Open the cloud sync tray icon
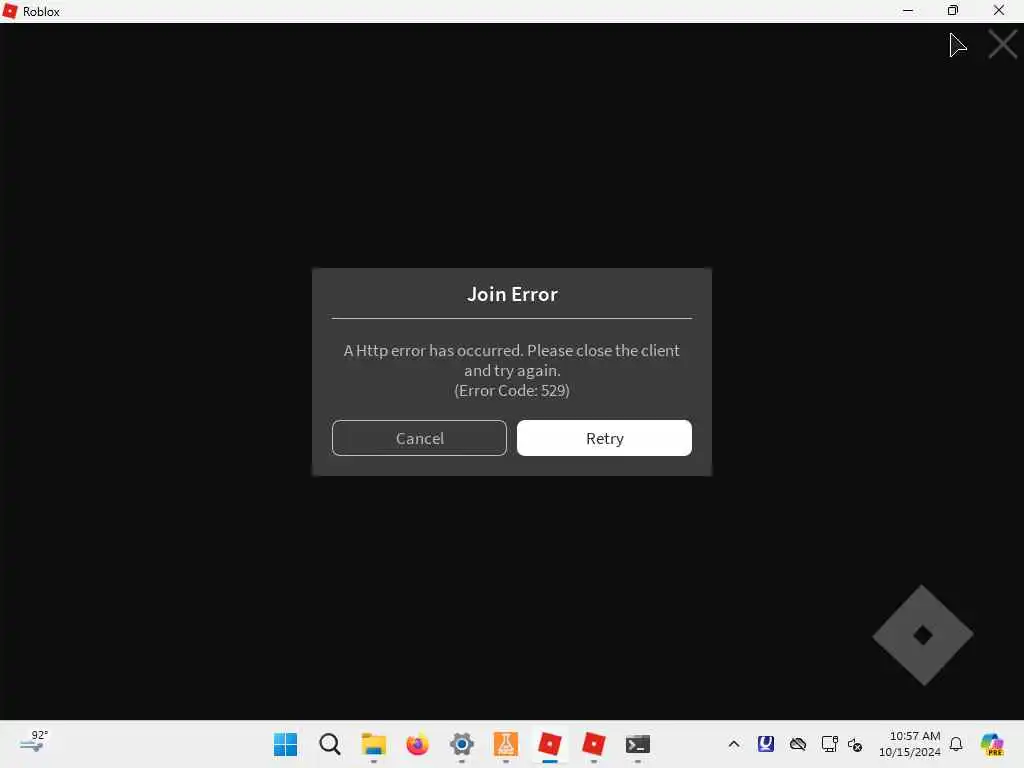This screenshot has height=768, width=1024. 797,744
